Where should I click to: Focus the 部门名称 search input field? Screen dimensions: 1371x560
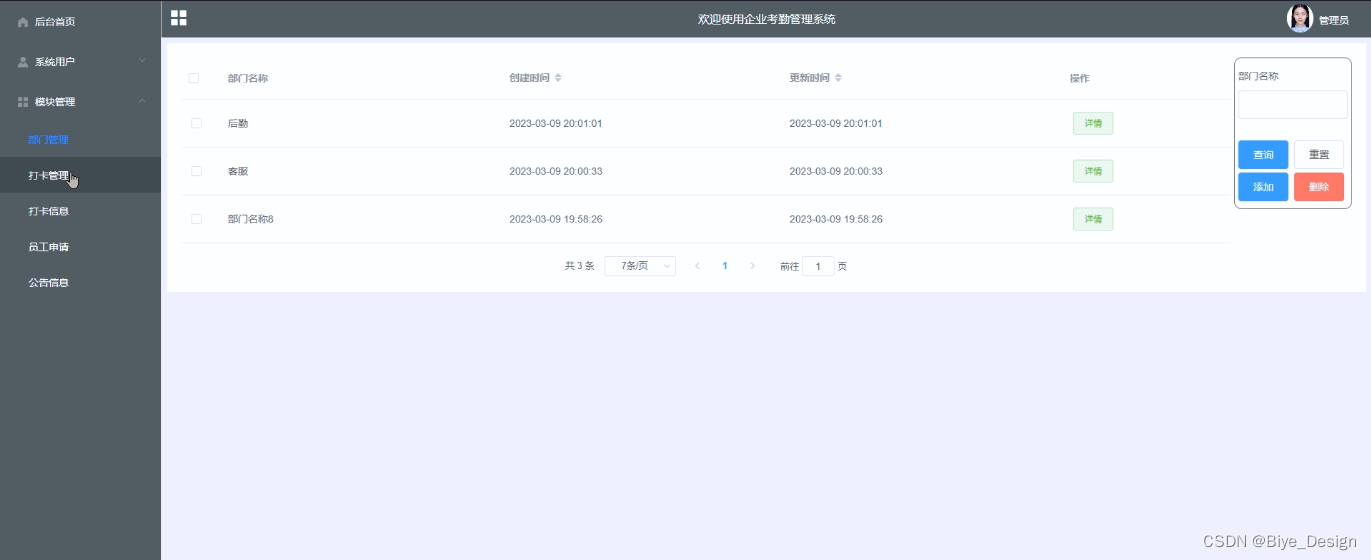click(x=1293, y=104)
